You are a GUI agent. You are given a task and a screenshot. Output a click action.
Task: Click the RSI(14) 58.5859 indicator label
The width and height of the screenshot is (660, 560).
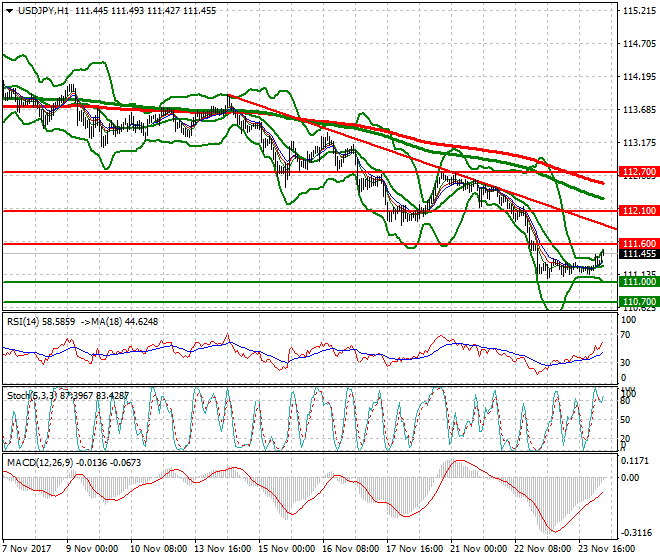[41, 322]
